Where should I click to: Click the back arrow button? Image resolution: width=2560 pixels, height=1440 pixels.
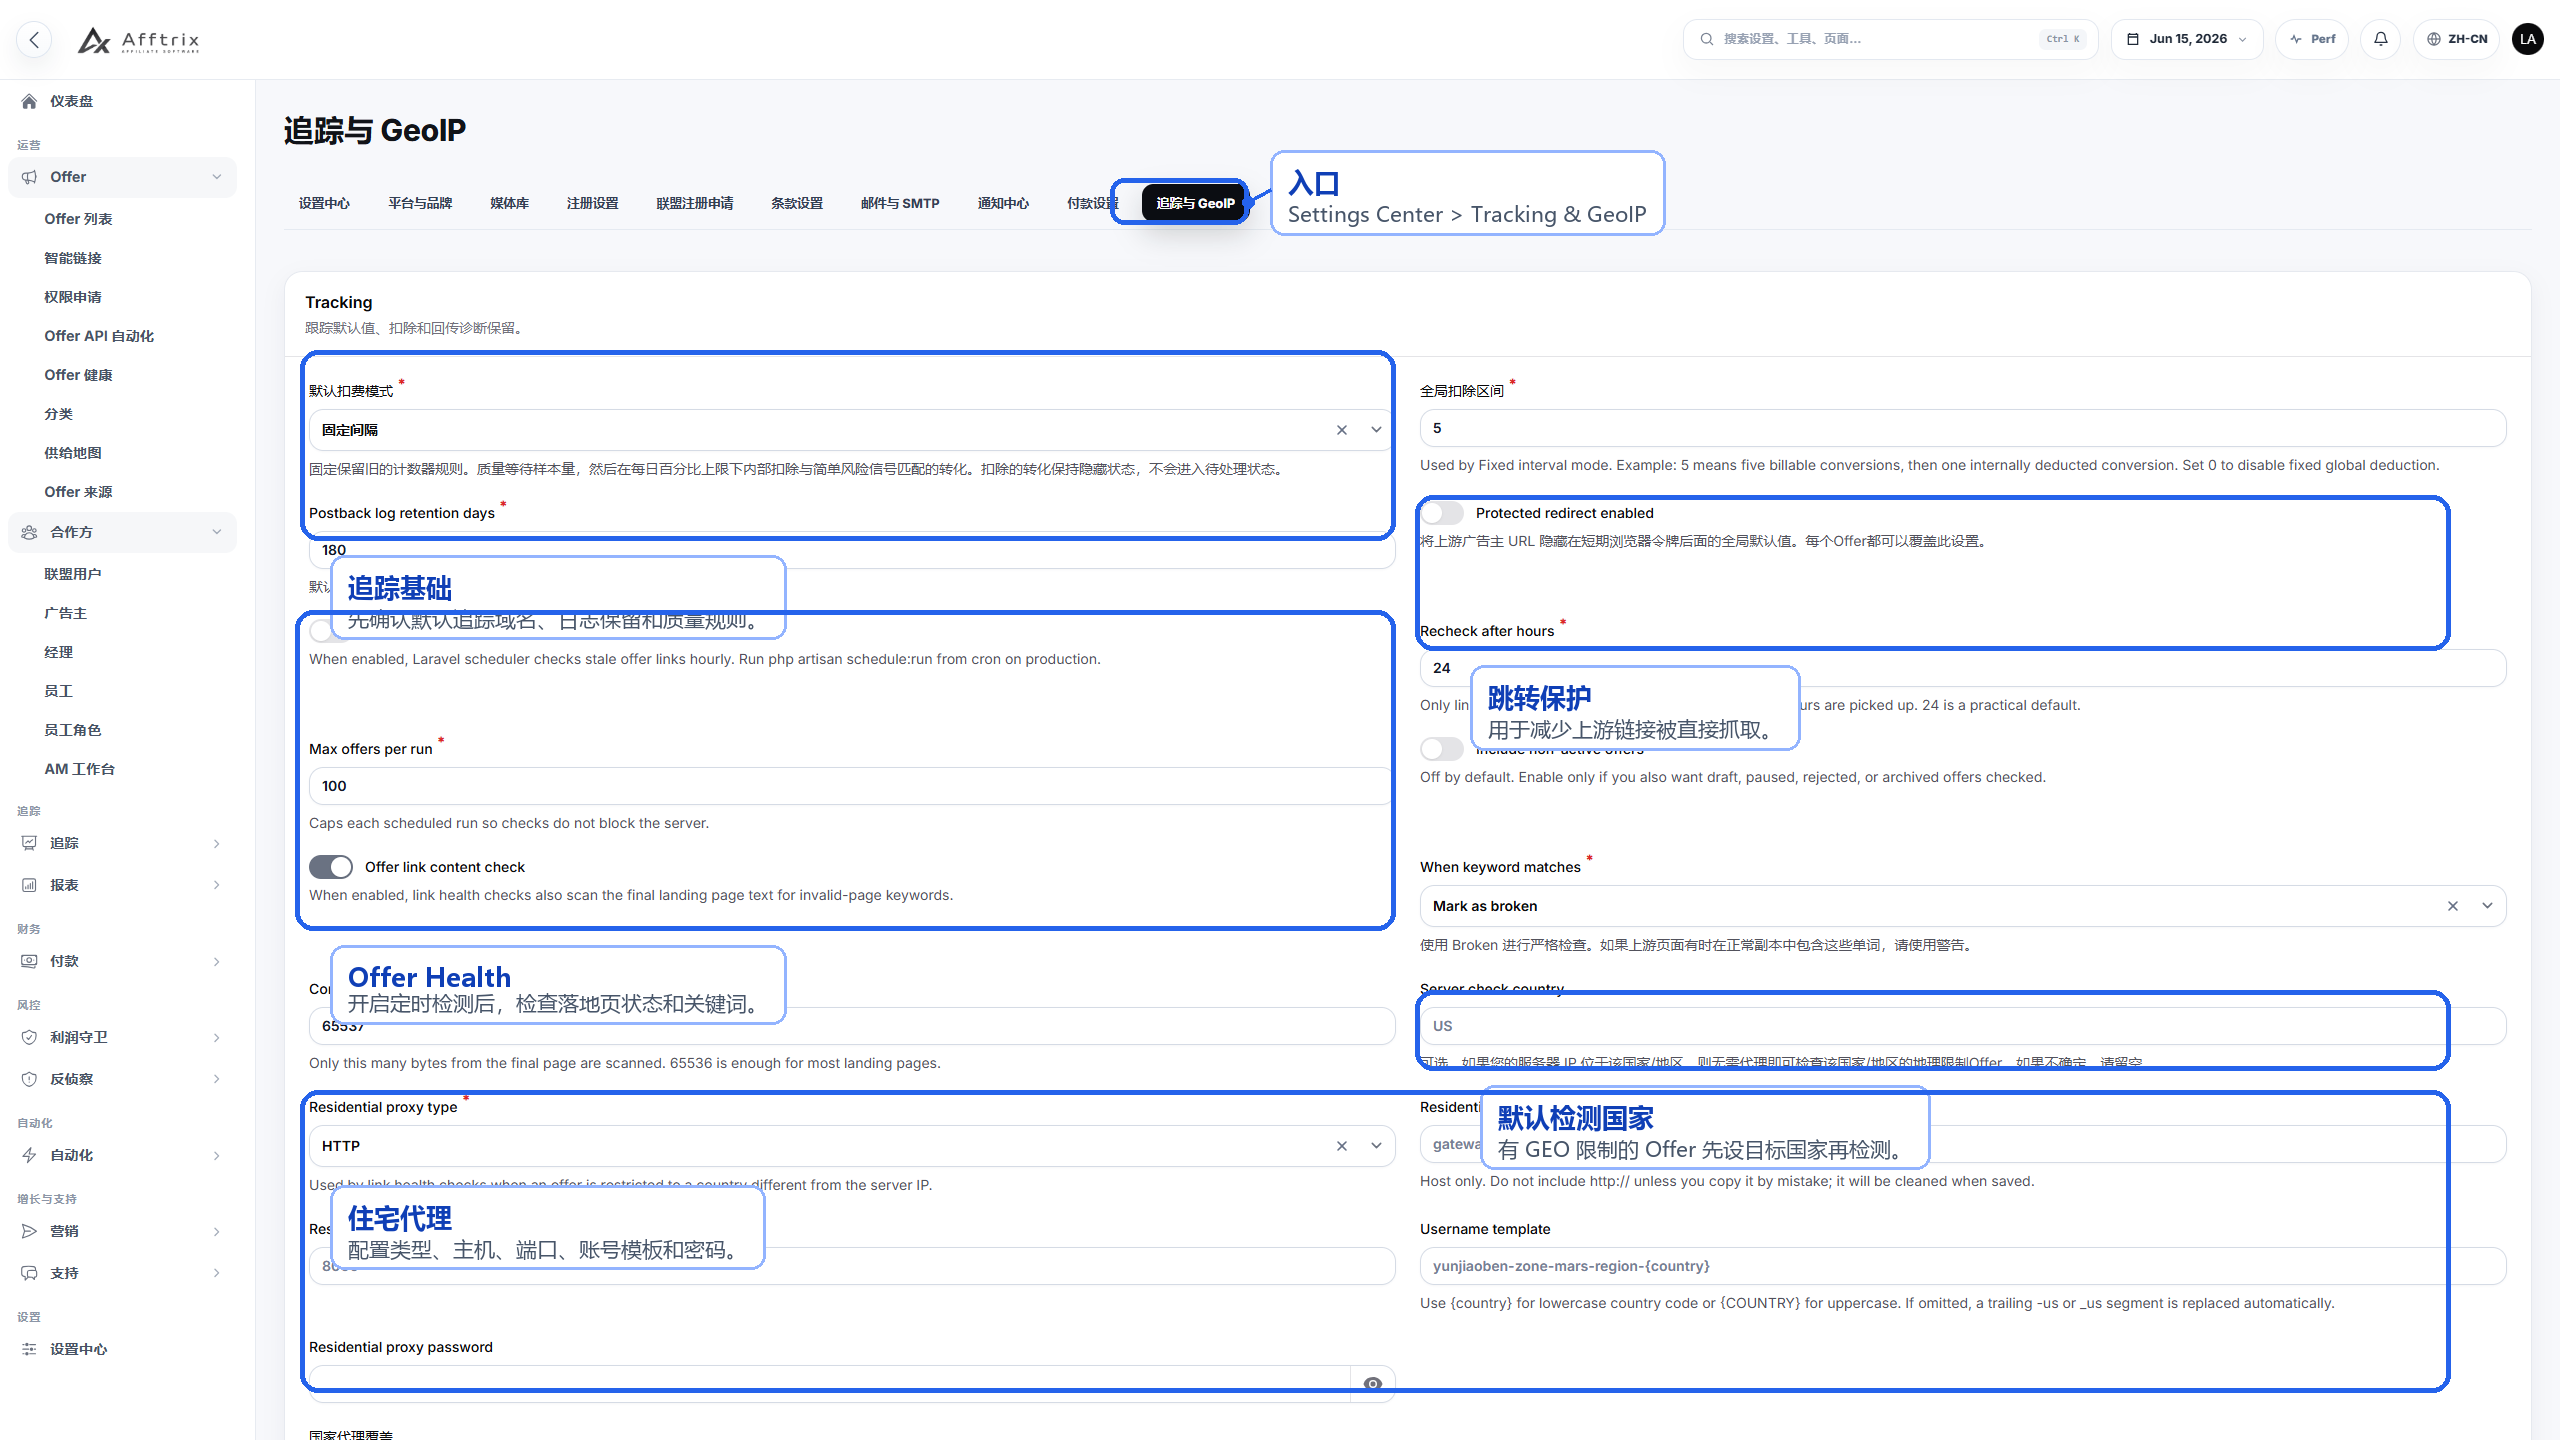34,39
